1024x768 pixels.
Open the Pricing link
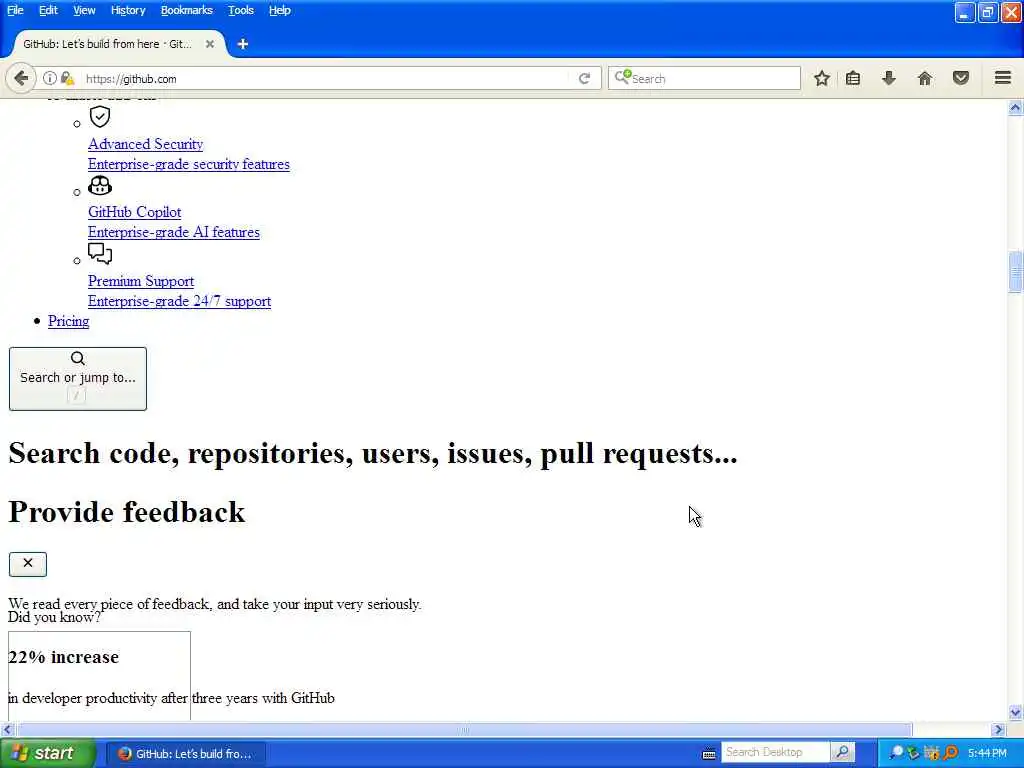tap(69, 321)
